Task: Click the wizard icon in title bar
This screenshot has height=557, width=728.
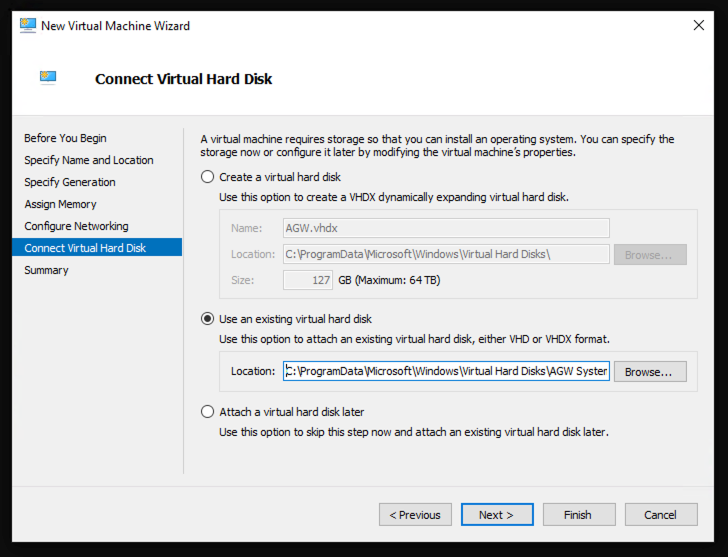Action: 29,25
